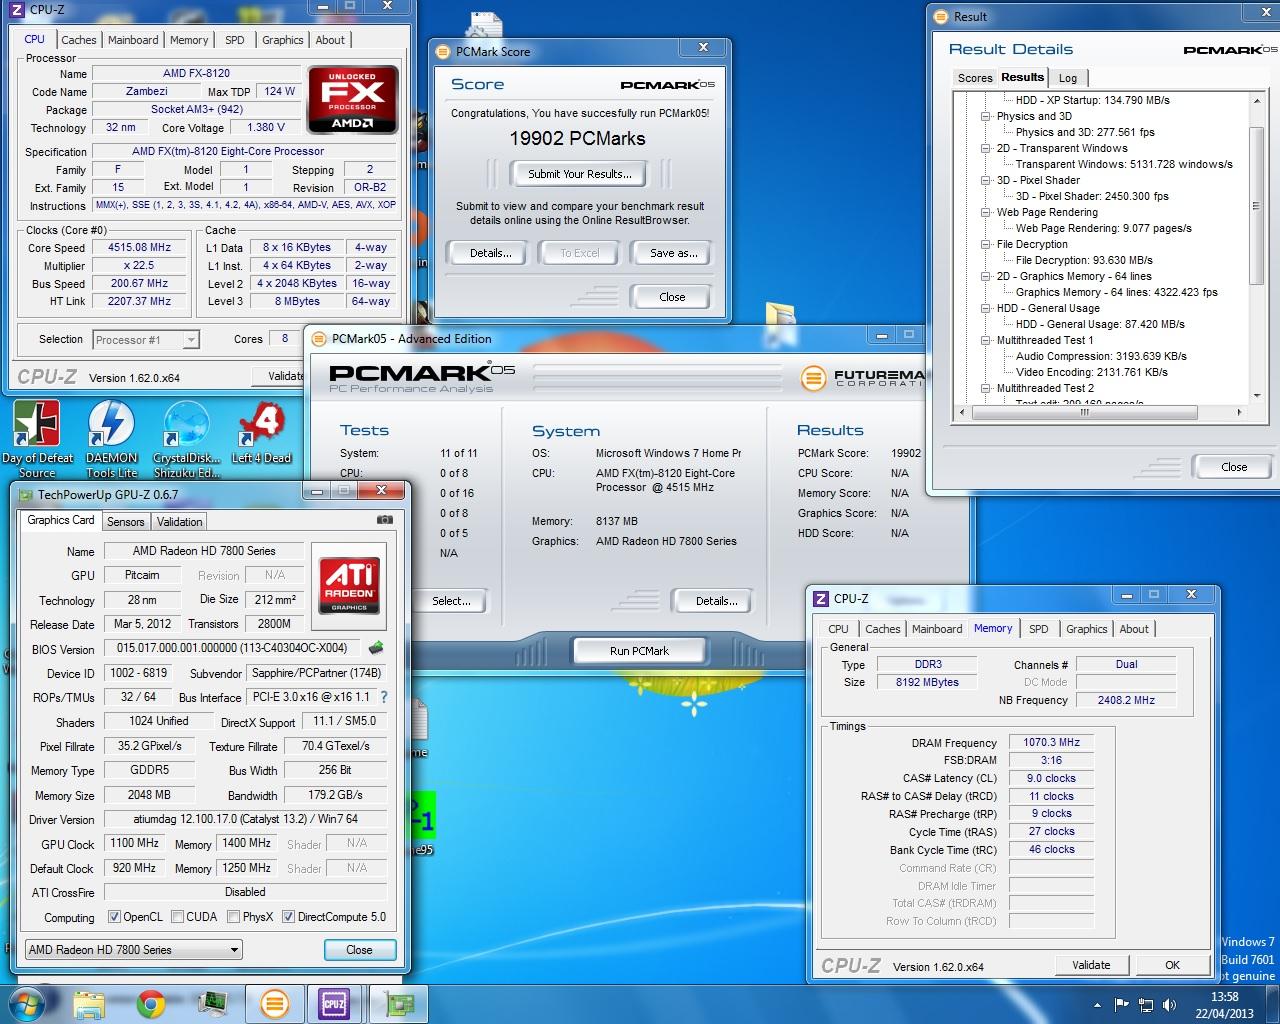Toggle the PhysX checkbox in GPU-Z

tap(233, 917)
